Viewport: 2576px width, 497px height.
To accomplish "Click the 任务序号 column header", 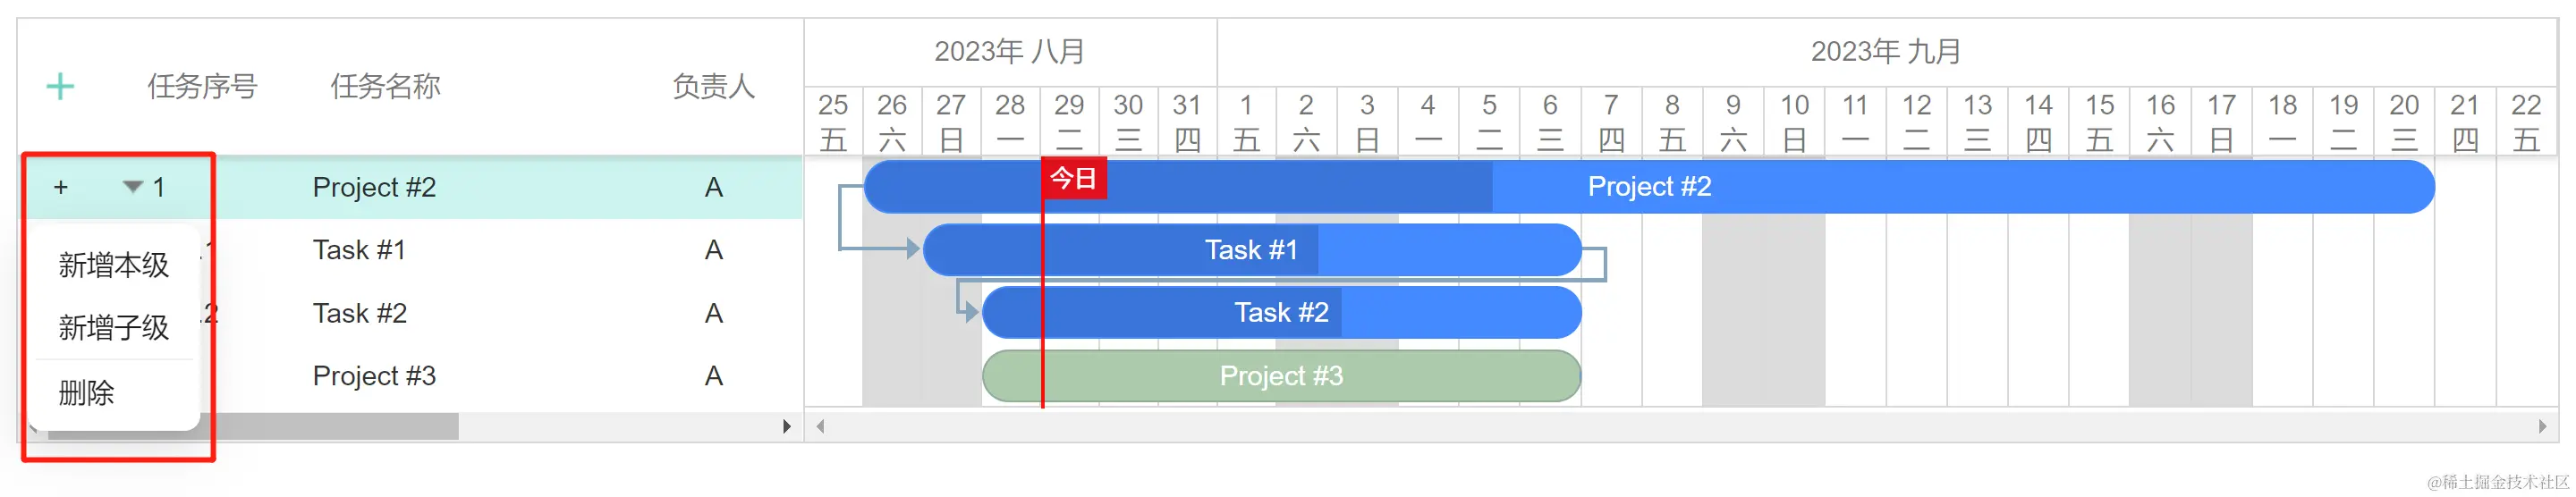I will point(202,87).
